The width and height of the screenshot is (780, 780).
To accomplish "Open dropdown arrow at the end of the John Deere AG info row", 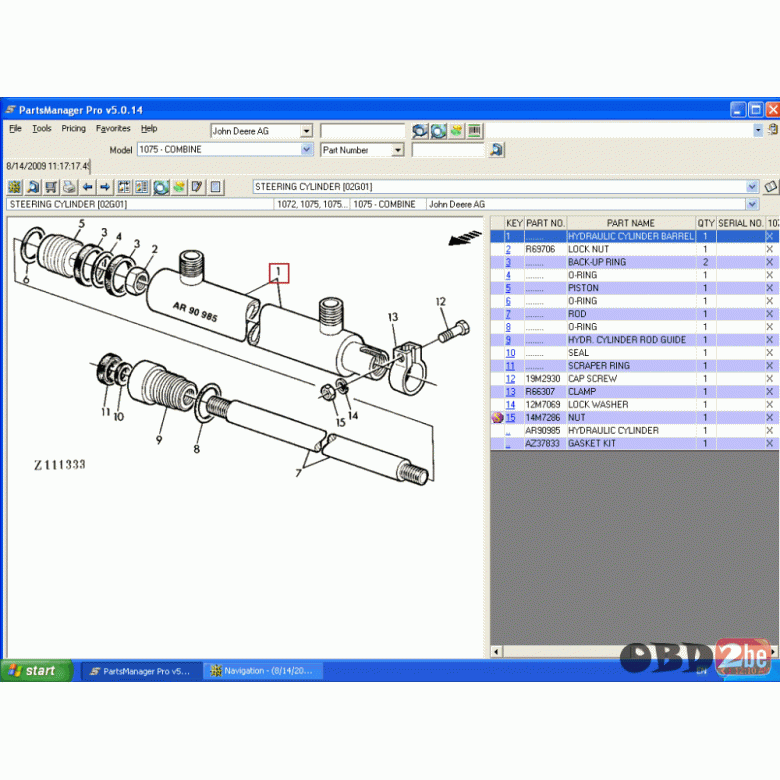I will pos(752,204).
